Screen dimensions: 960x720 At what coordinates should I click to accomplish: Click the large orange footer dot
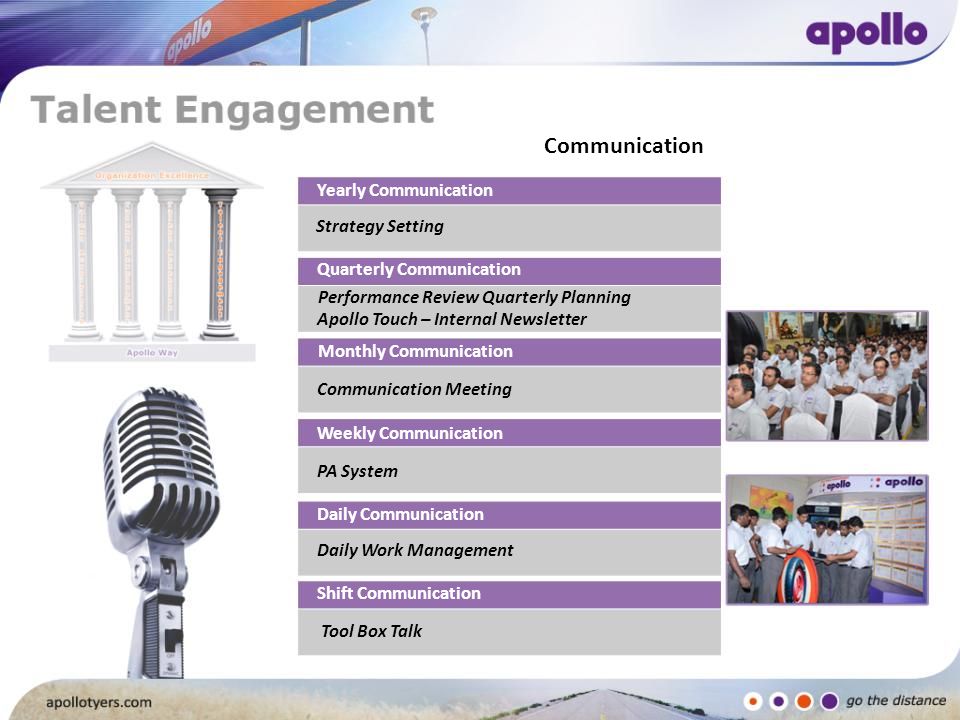tap(803, 701)
